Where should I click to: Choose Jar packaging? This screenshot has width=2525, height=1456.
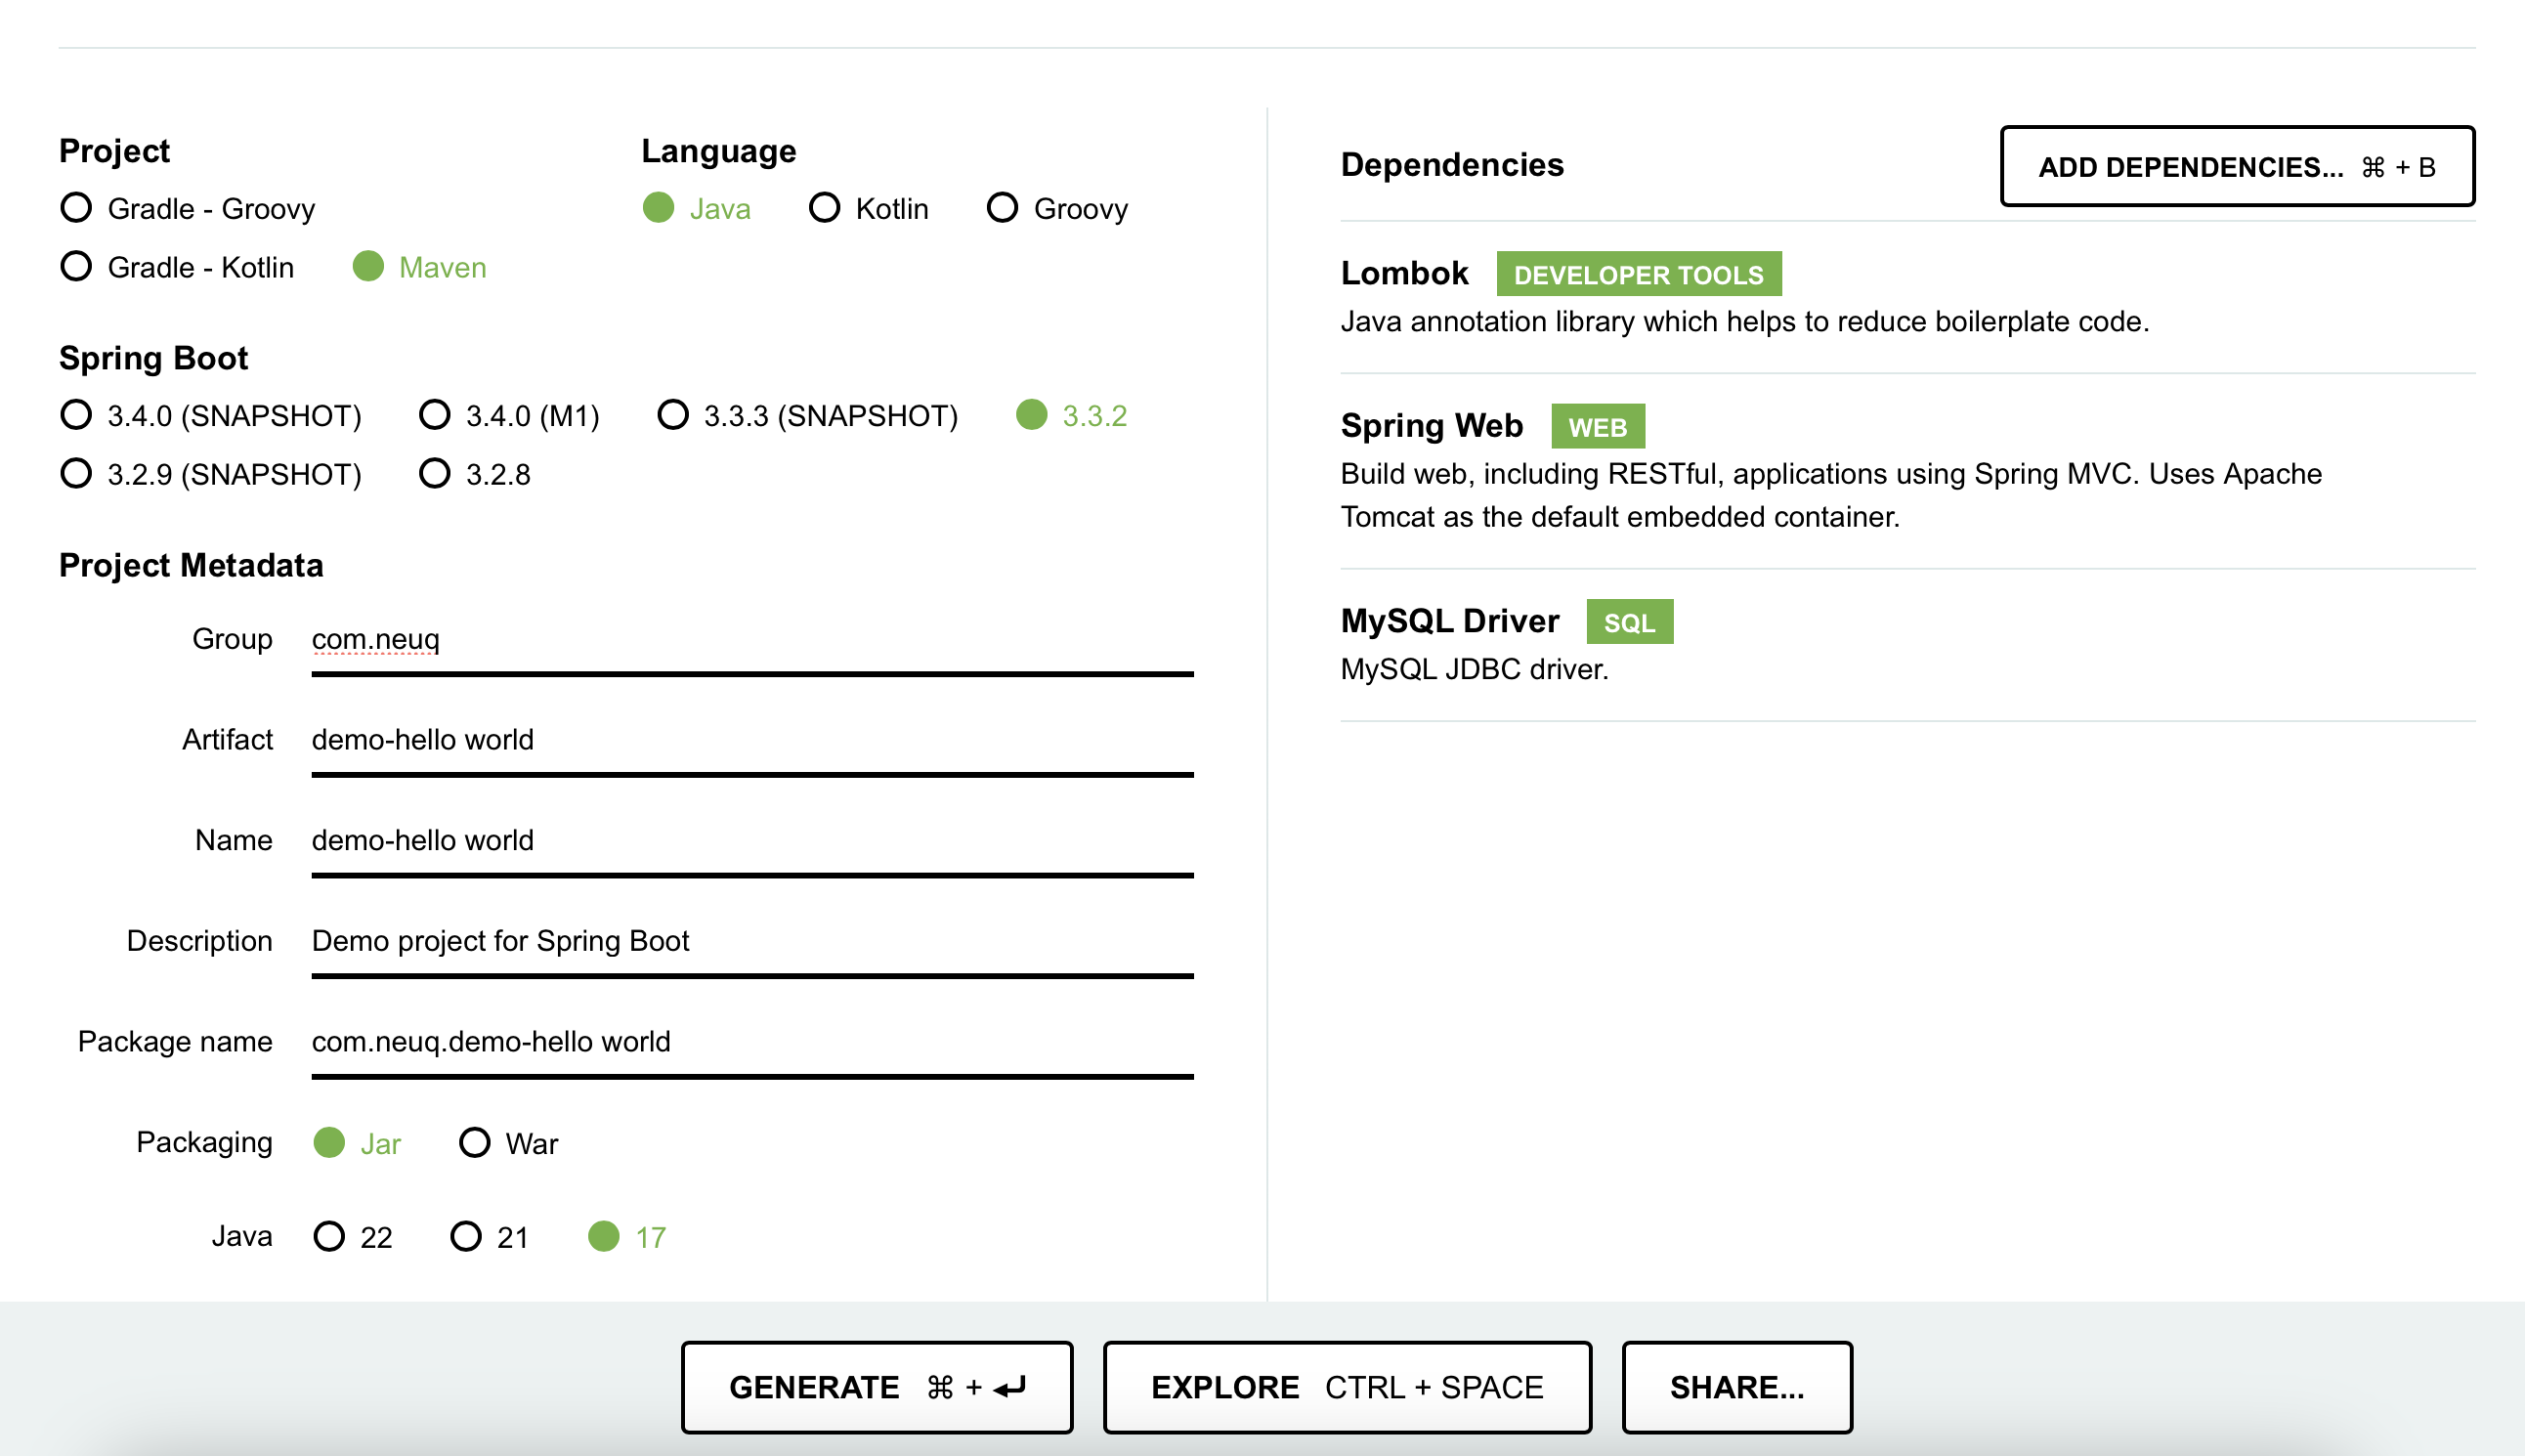click(357, 1143)
